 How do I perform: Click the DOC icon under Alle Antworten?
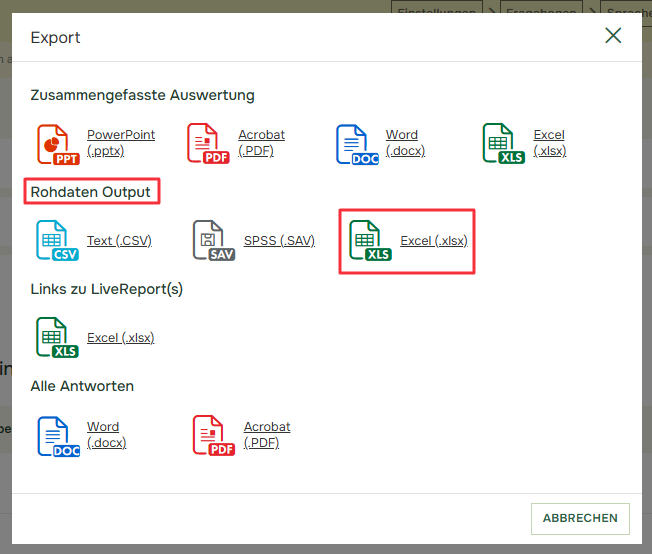coord(57,436)
